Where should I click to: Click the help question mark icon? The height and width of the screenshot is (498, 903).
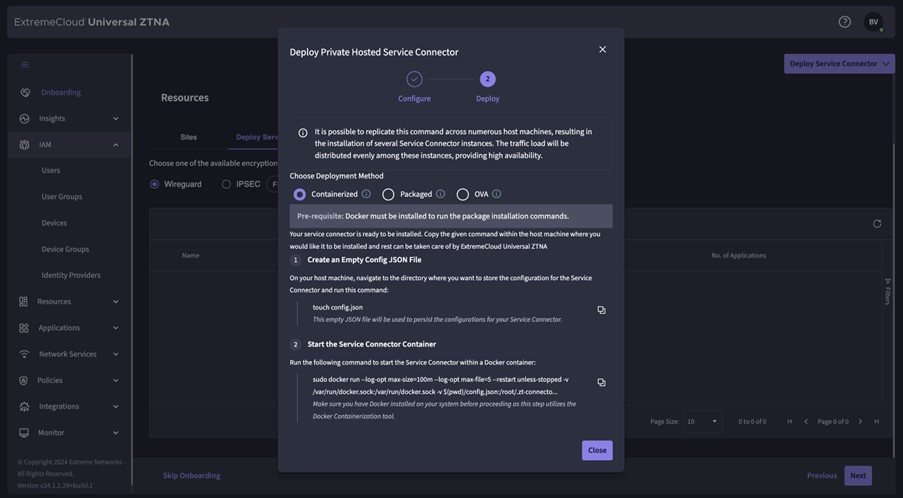pyautogui.click(x=844, y=22)
